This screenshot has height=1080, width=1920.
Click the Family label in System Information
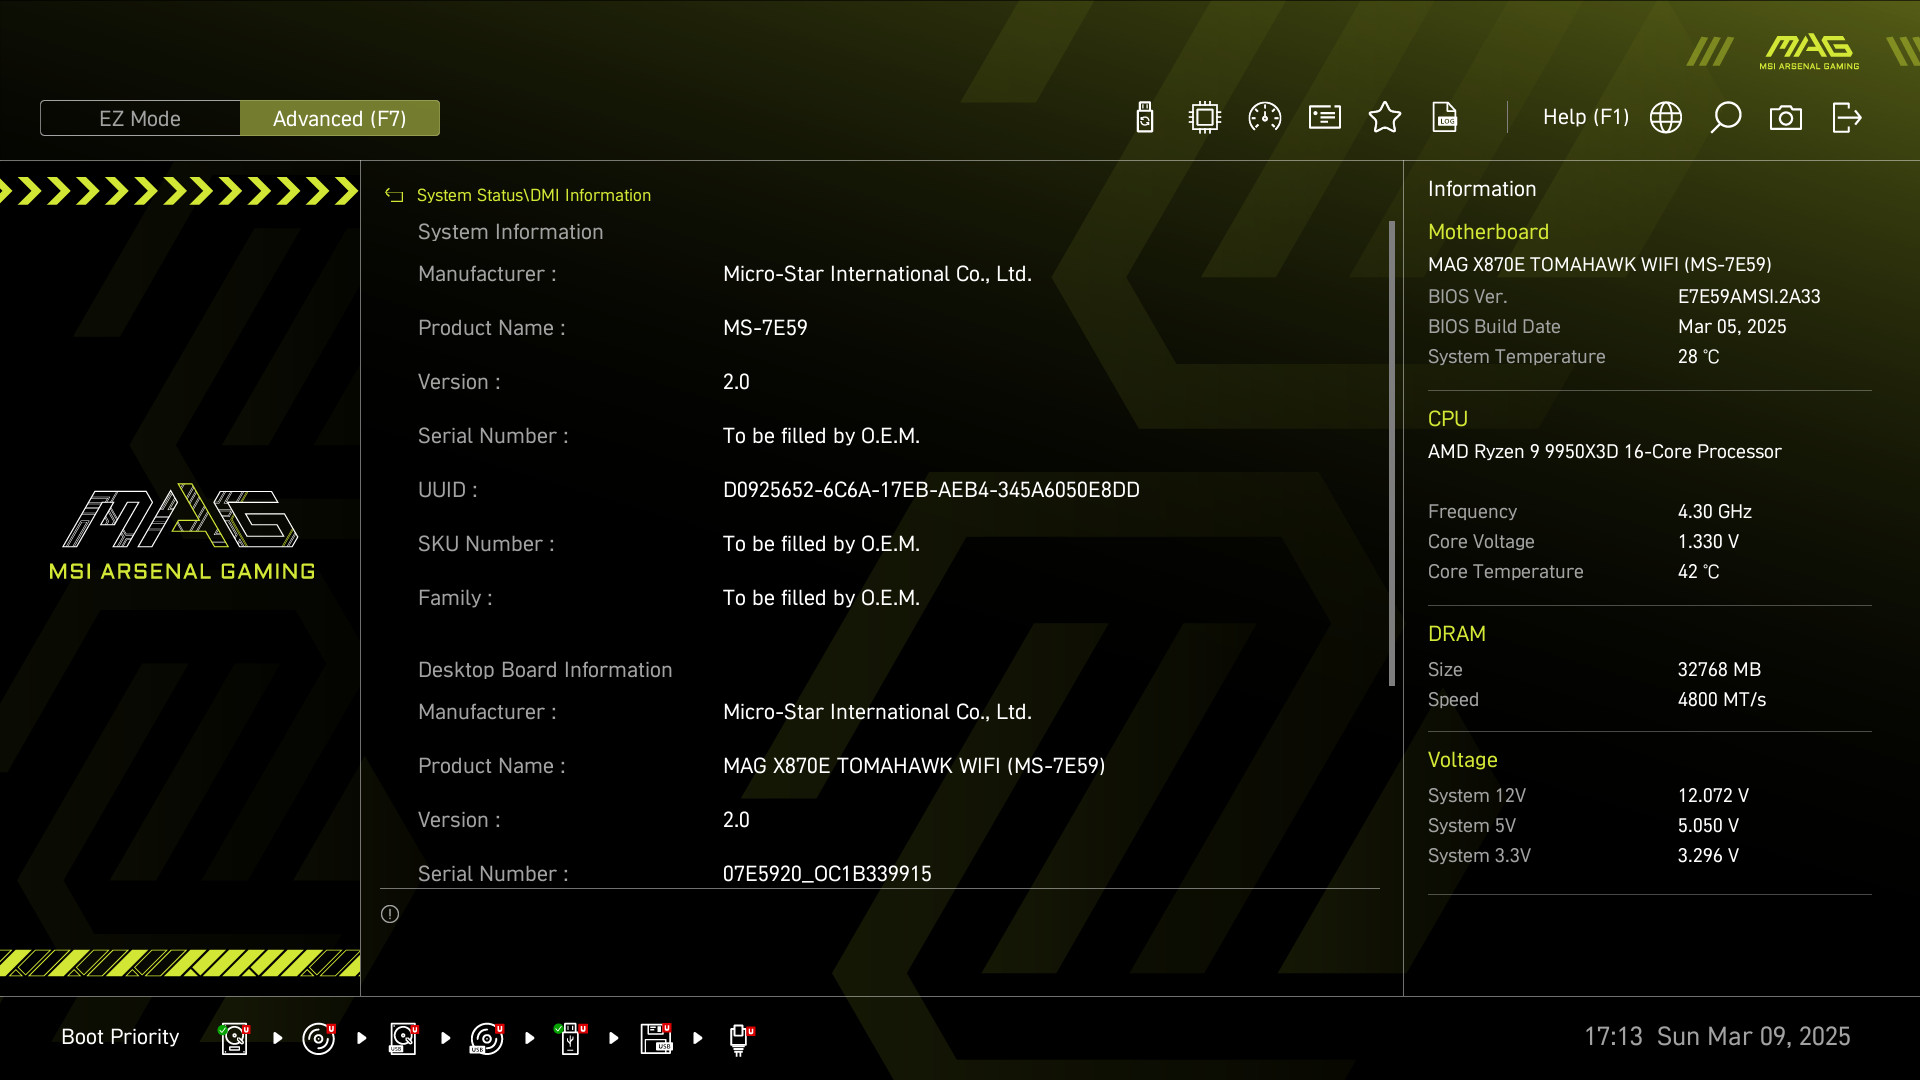(455, 598)
